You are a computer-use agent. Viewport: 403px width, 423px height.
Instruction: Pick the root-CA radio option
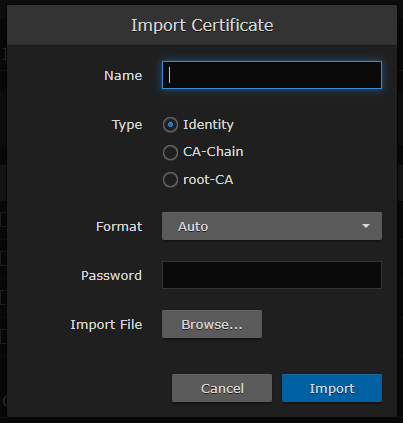coord(170,180)
